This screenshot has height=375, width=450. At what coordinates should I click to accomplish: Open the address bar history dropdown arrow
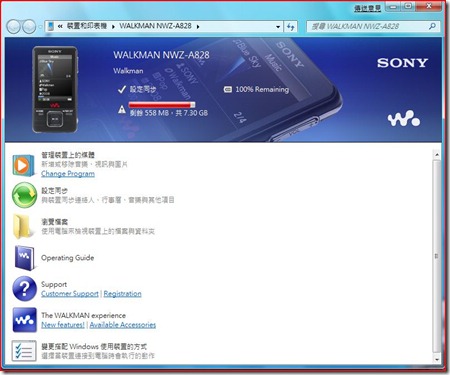[x=278, y=27]
